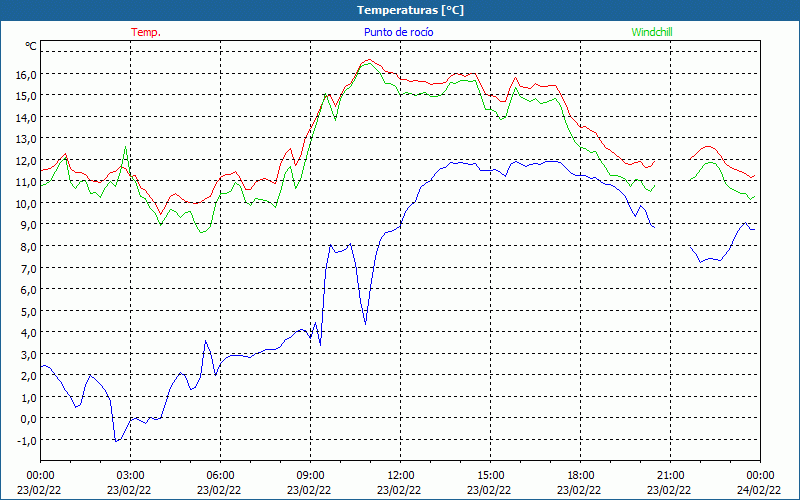Click the 13,0 y-axis value
The width and height of the screenshot is (800, 500).
point(27,139)
